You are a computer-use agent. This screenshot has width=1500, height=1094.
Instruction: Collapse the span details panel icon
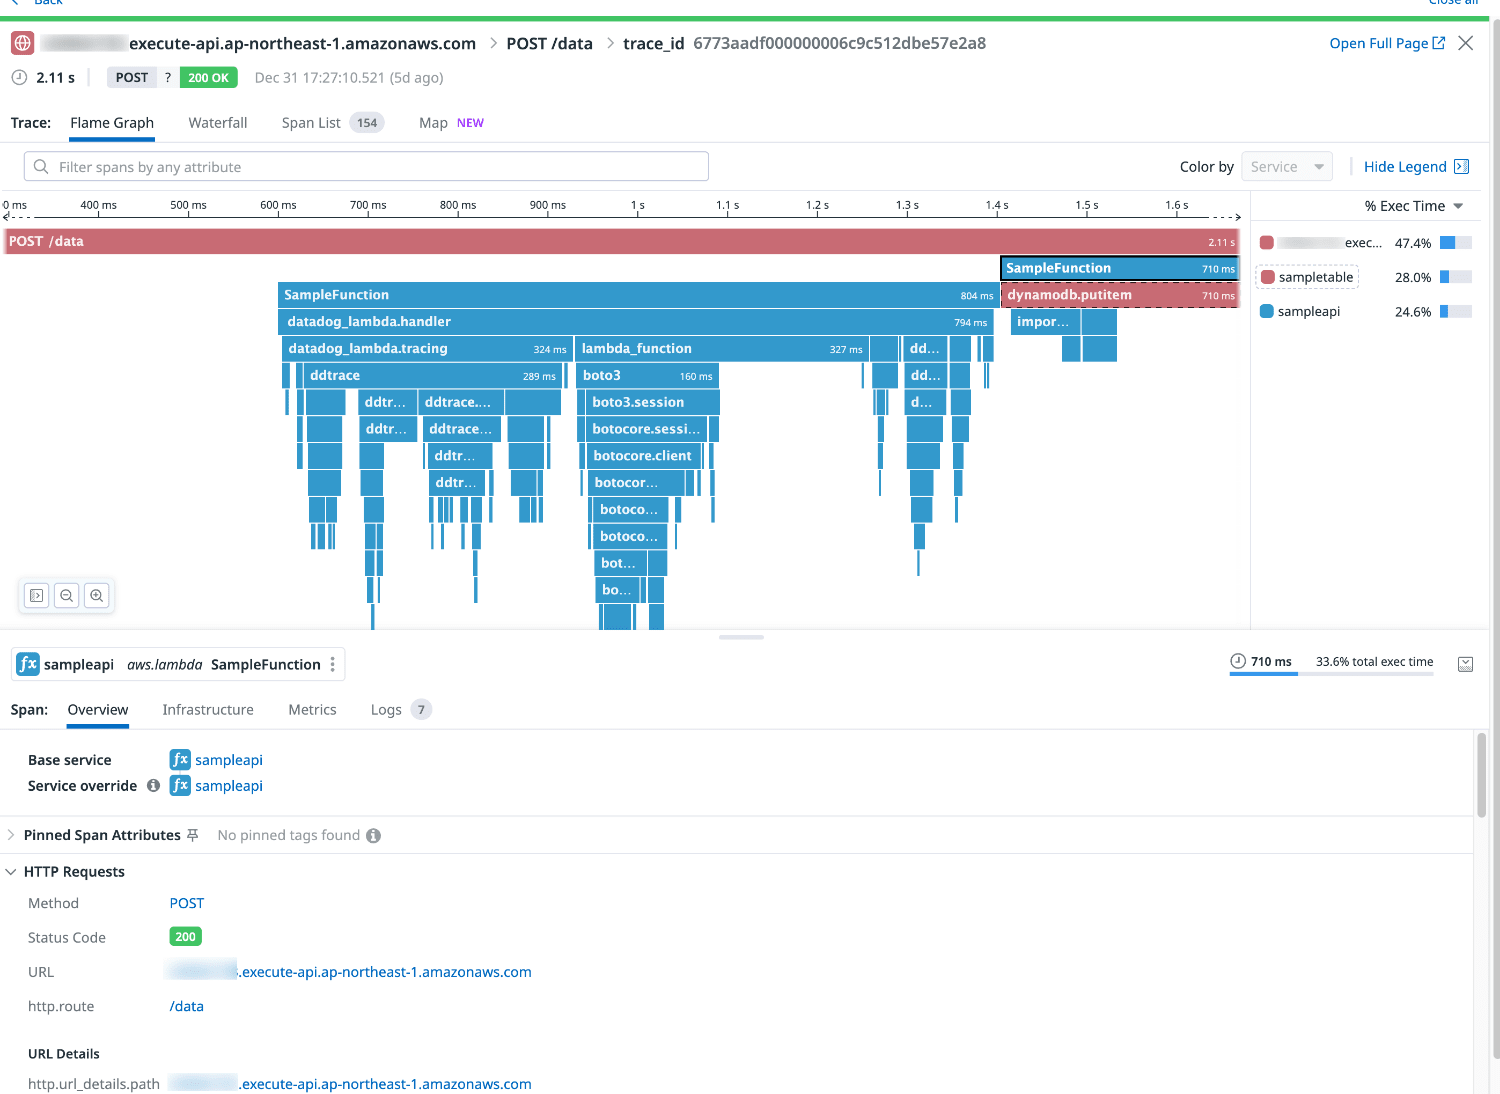(x=1465, y=664)
